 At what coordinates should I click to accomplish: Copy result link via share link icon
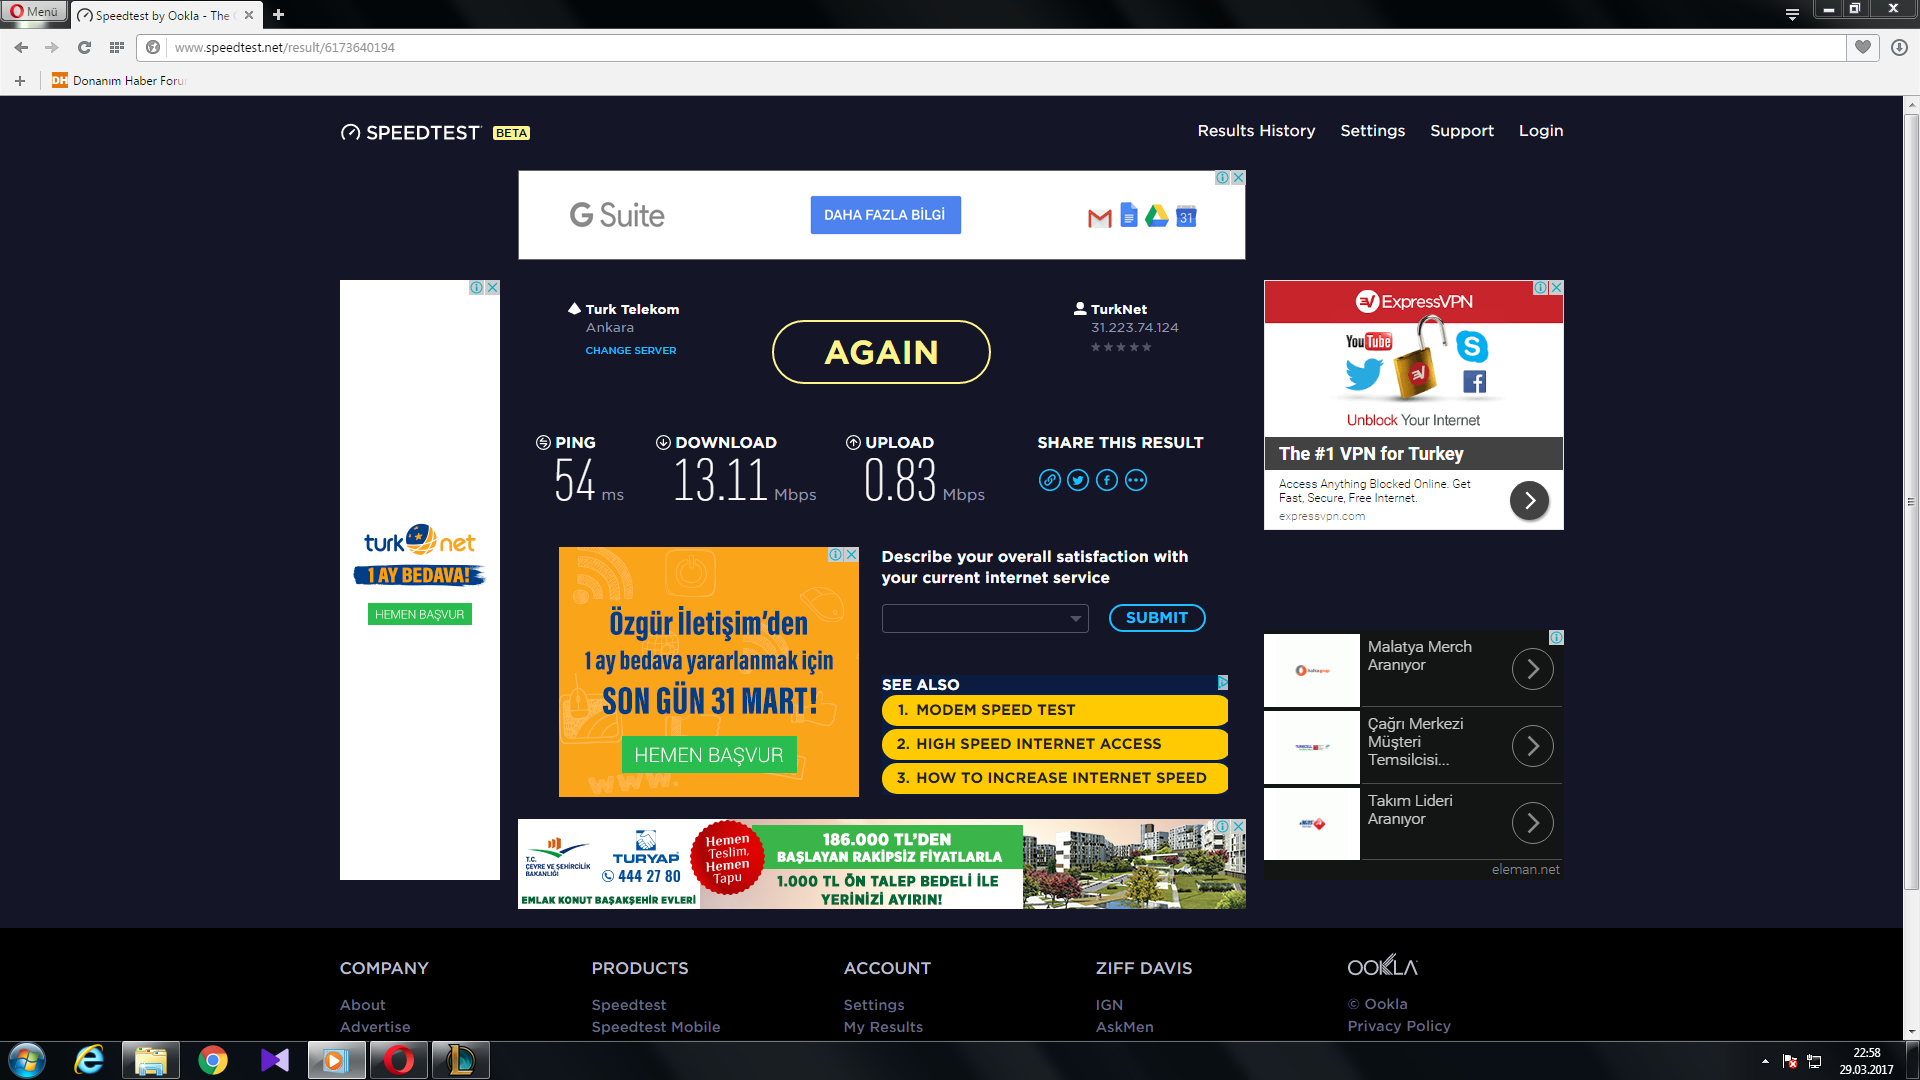[1049, 480]
